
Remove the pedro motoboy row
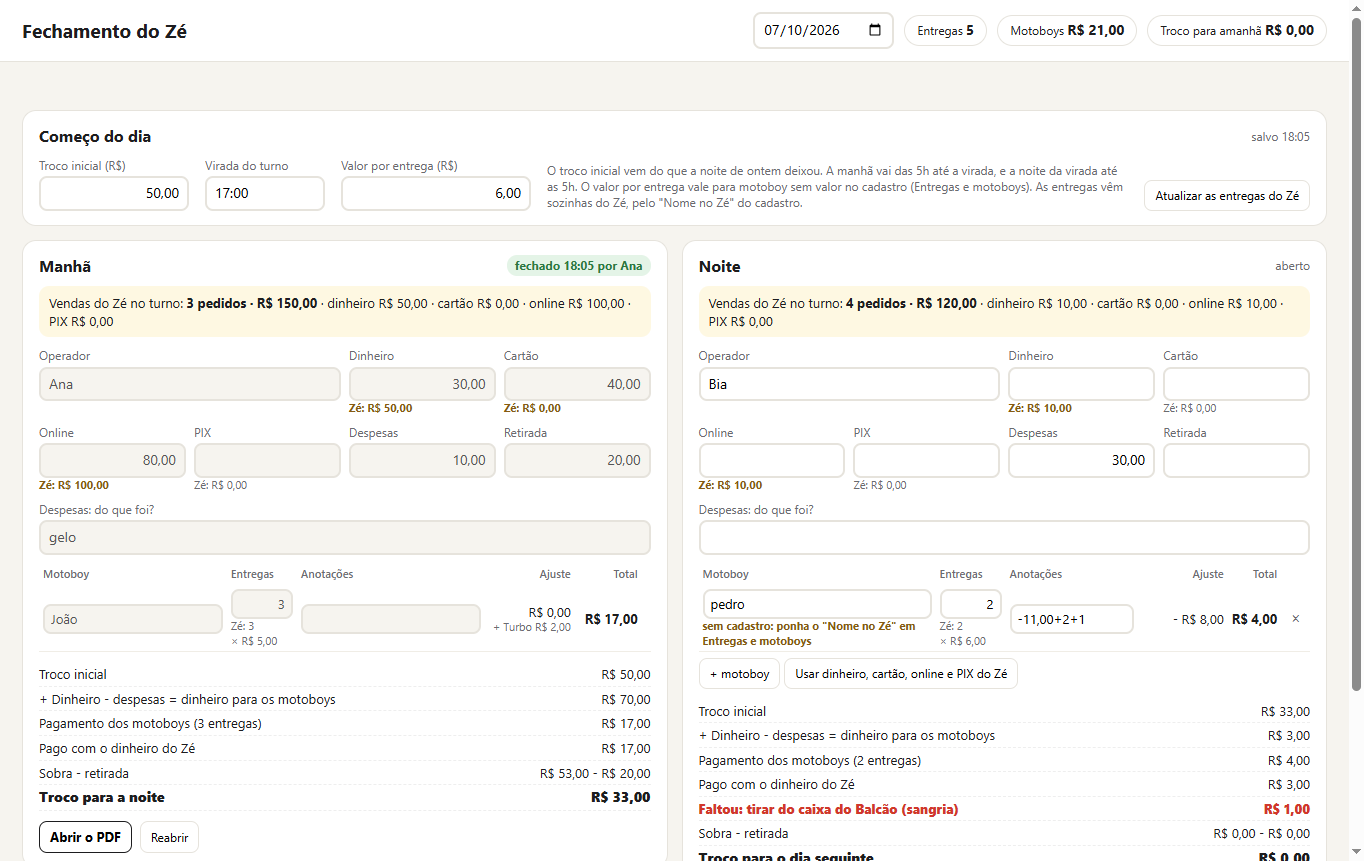click(1296, 619)
